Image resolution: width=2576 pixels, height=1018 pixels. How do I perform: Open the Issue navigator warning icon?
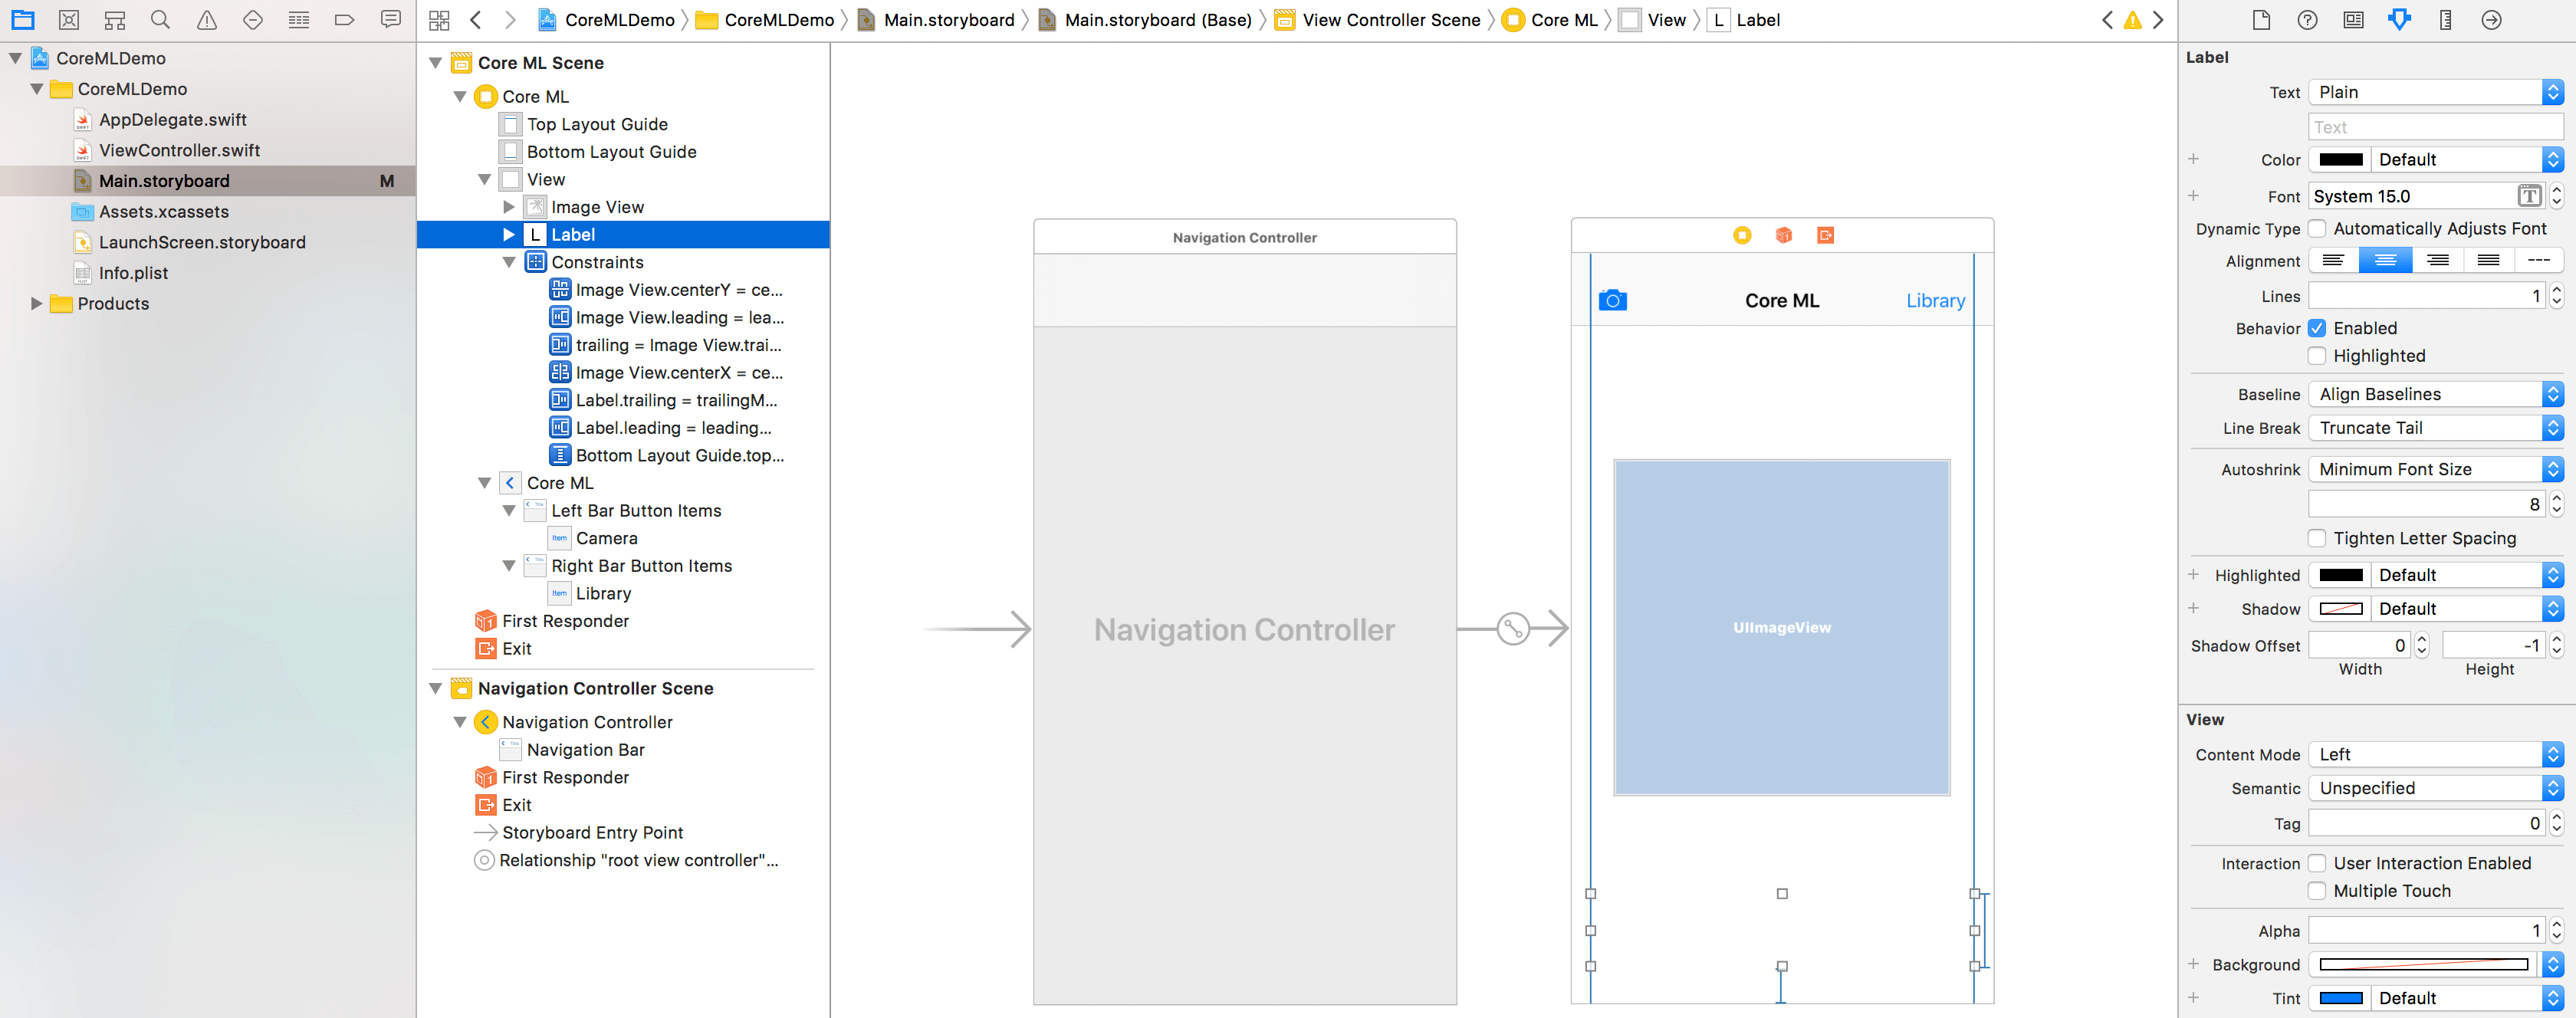pos(206,19)
